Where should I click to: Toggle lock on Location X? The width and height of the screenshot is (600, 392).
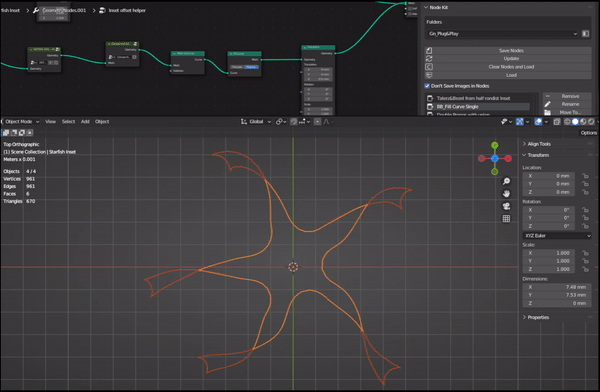click(x=585, y=176)
